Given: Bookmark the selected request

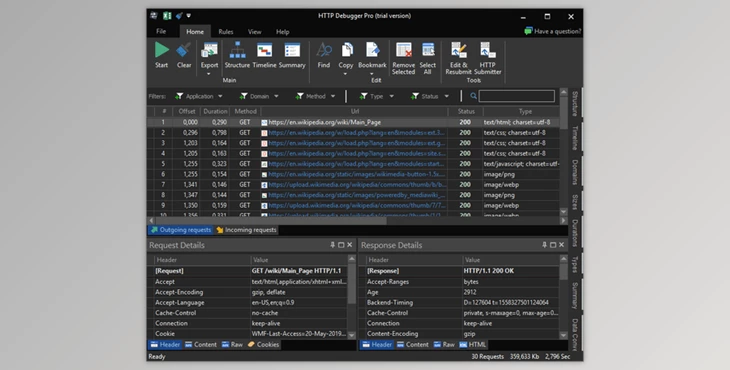Looking at the screenshot, I should pyautogui.click(x=372, y=54).
